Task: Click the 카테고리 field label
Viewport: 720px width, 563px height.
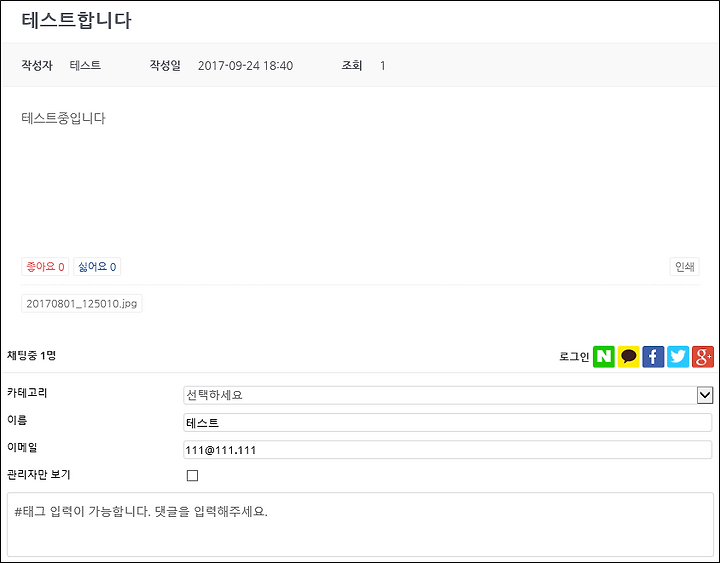Action: [27, 393]
